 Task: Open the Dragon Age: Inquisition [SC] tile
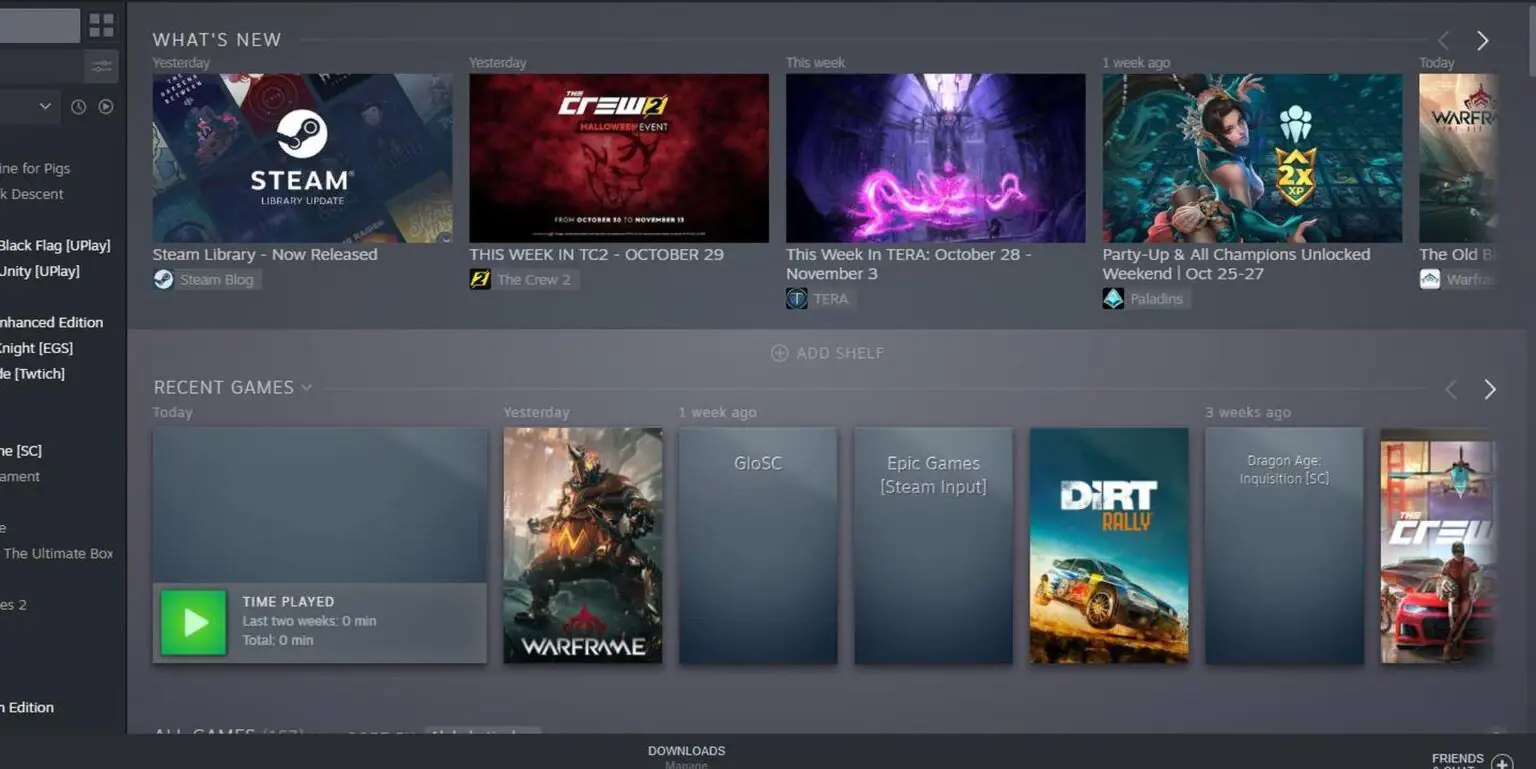point(1284,546)
